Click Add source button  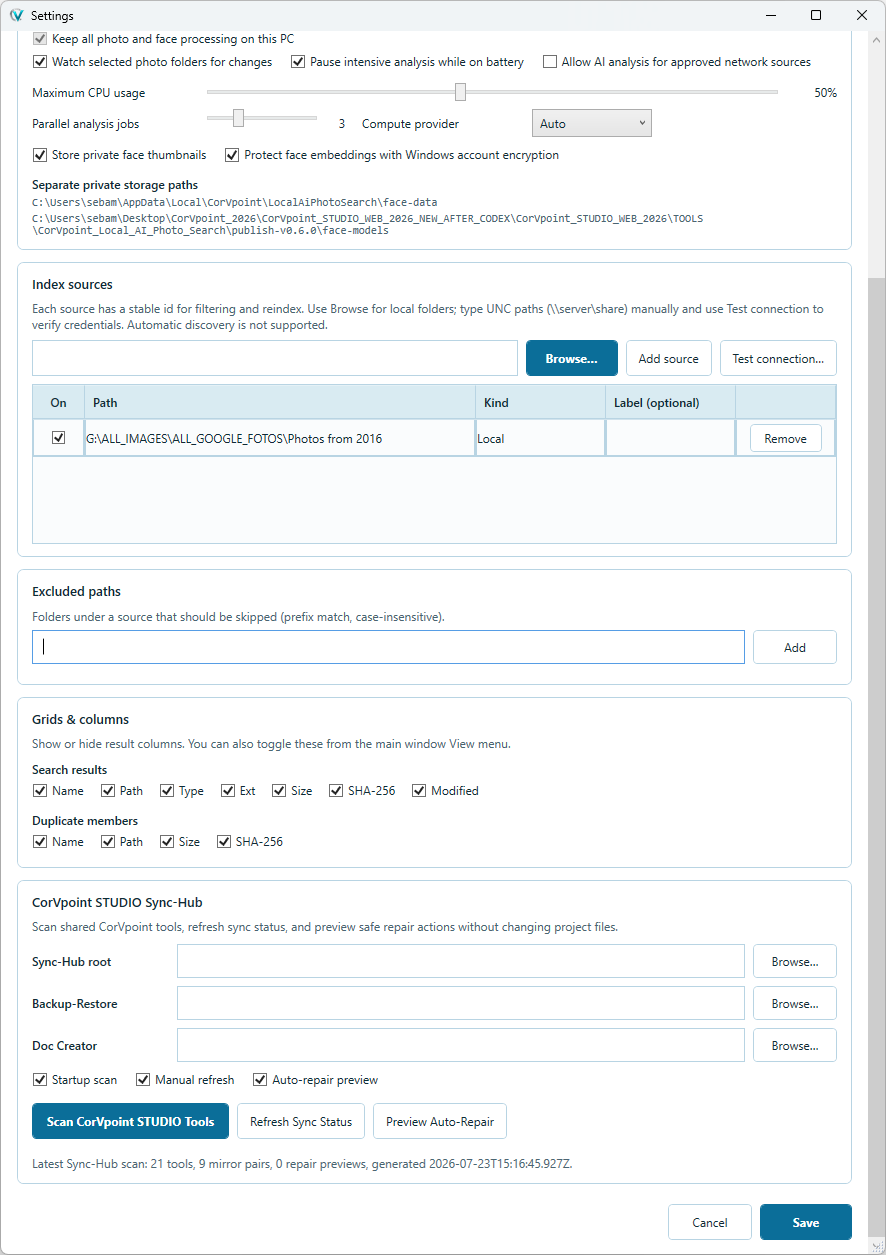point(669,358)
